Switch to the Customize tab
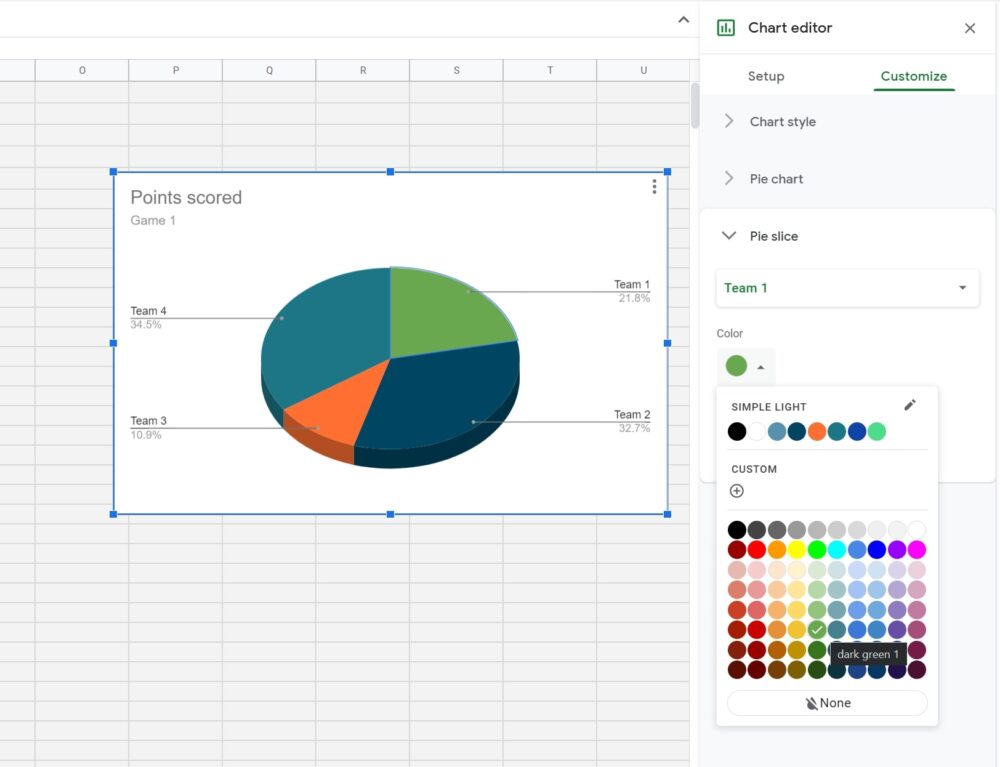Image resolution: width=1000 pixels, height=767 pixels. pyautogui.click(x=913, y=76)
